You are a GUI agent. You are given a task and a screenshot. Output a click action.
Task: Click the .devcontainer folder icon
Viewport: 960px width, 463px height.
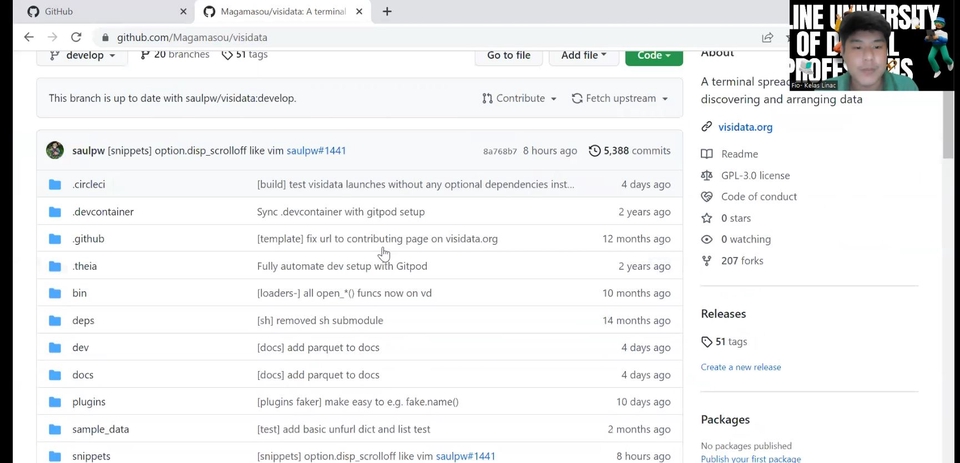[x=55, y=212]
